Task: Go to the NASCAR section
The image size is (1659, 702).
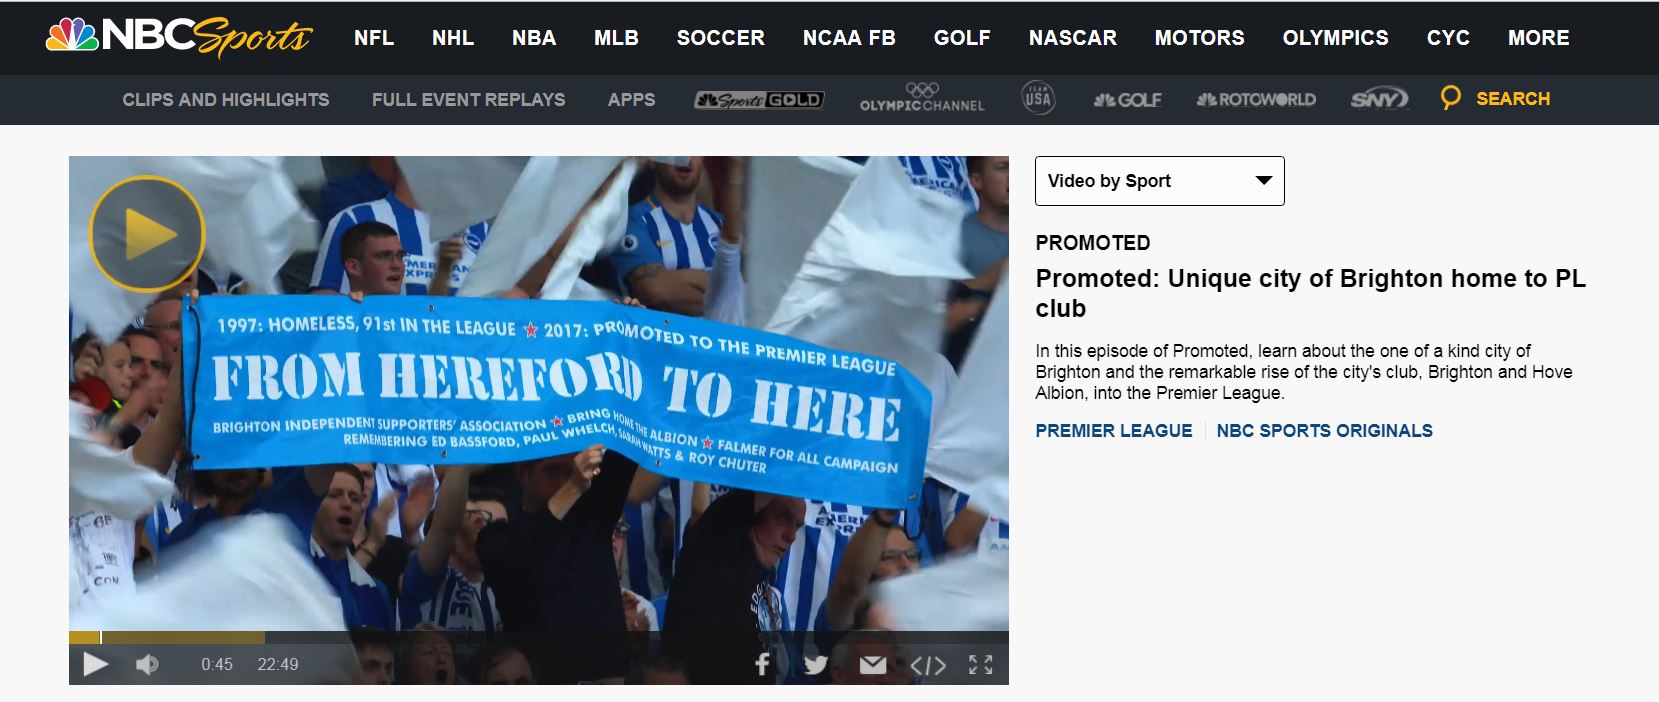Action: point(1073,38)
